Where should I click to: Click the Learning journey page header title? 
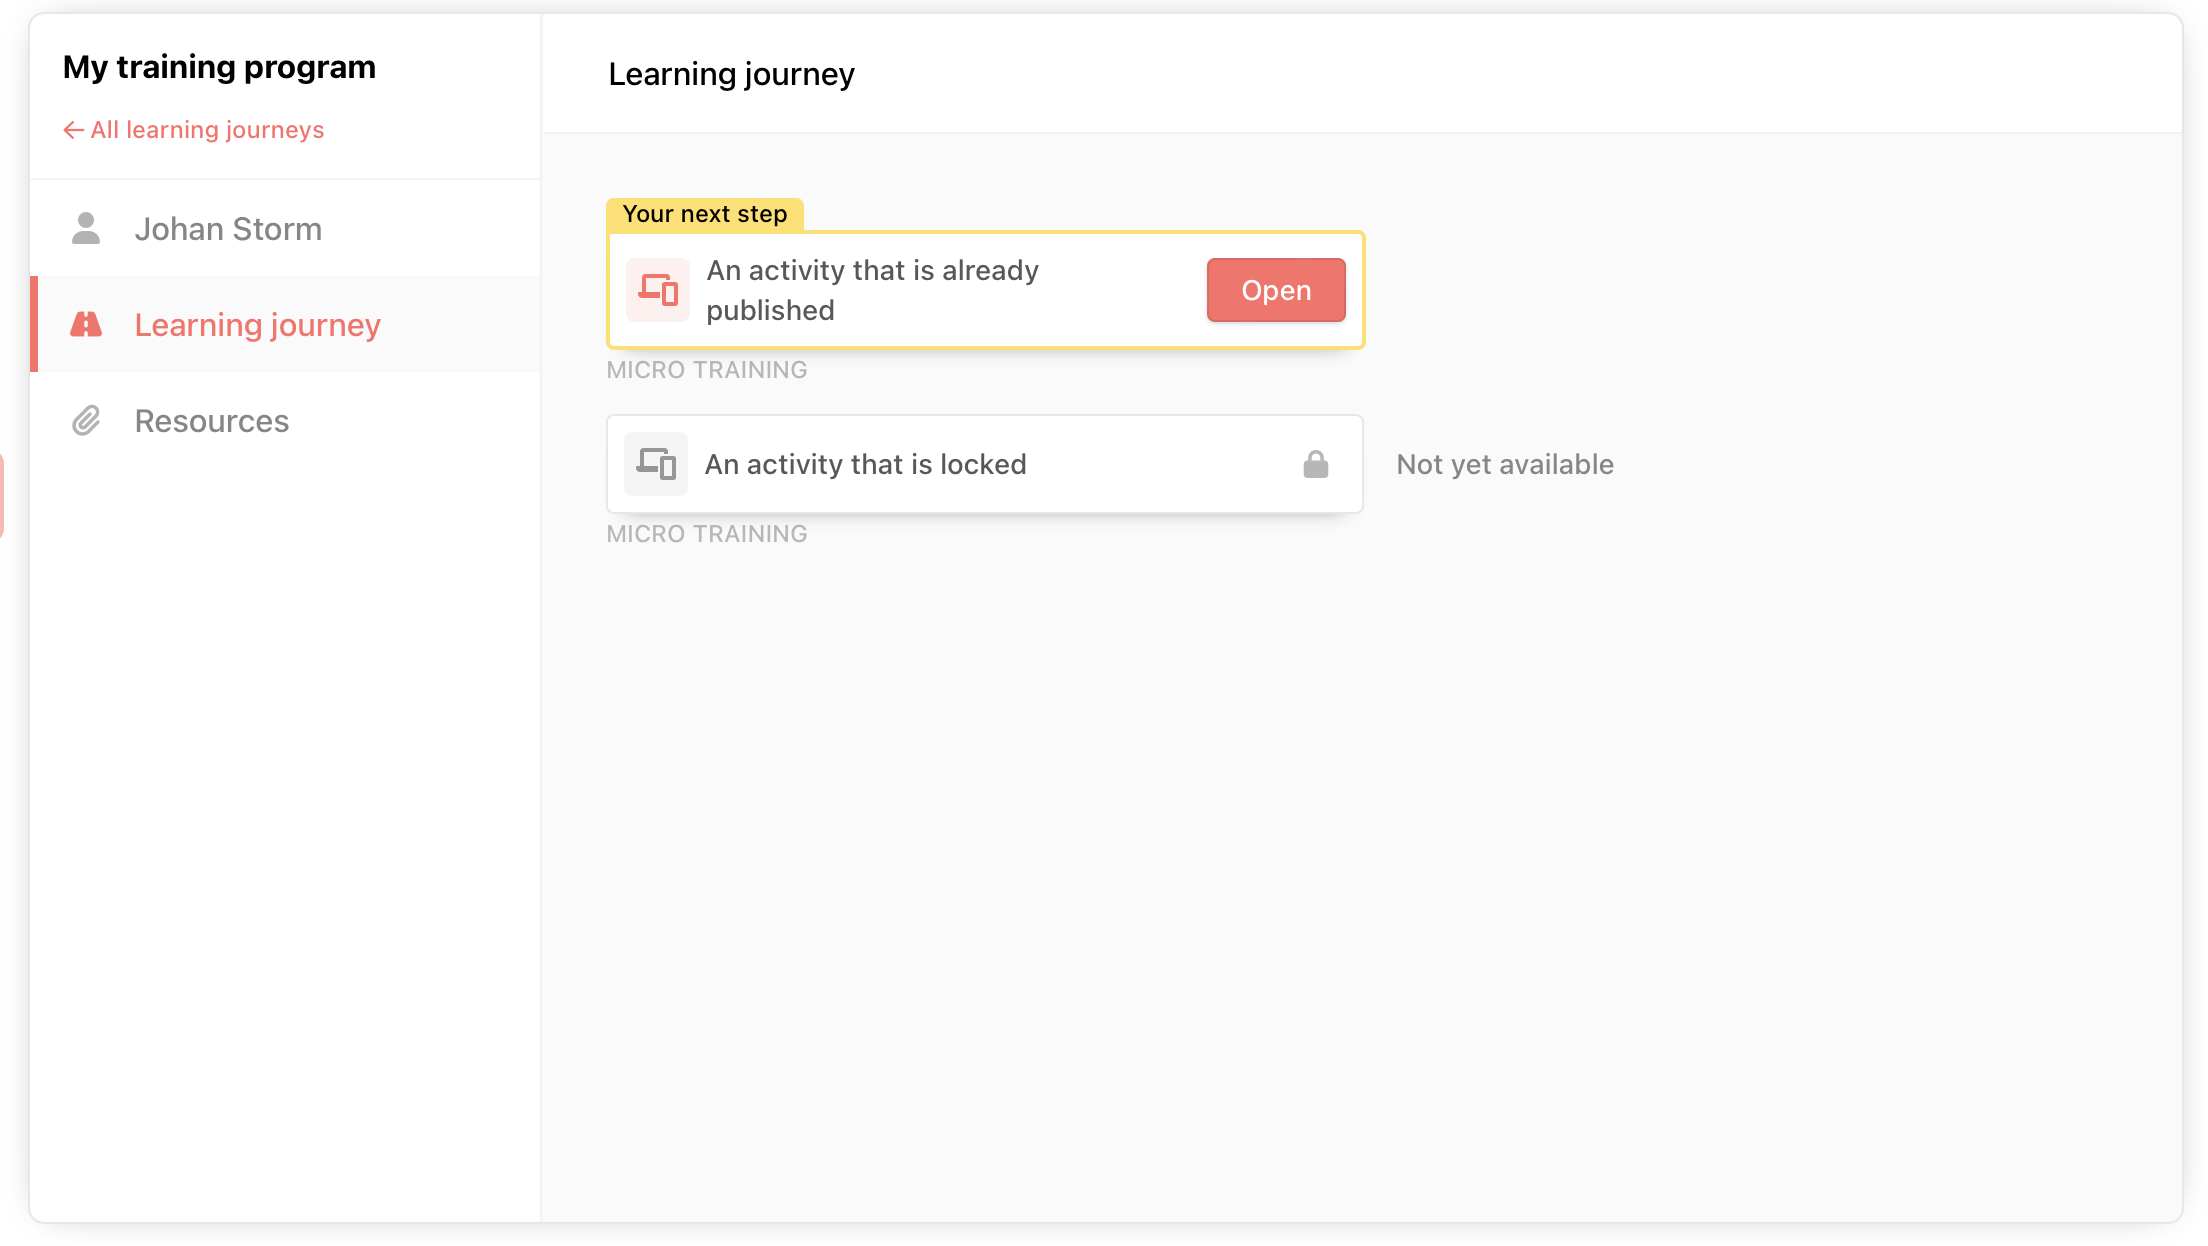732,74
